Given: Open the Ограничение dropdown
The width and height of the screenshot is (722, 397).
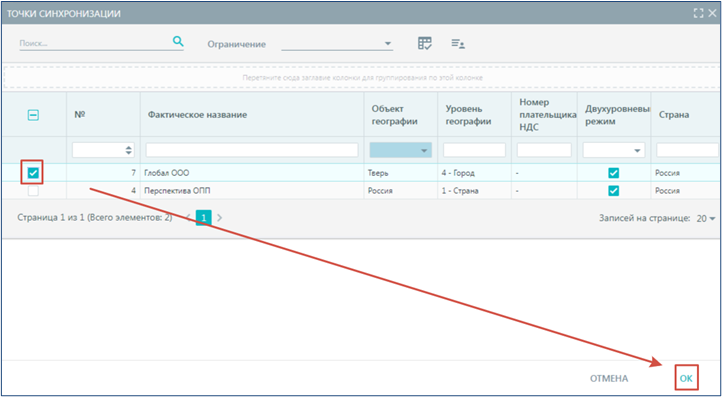Looking at the screenshot, I should (337, 44).
